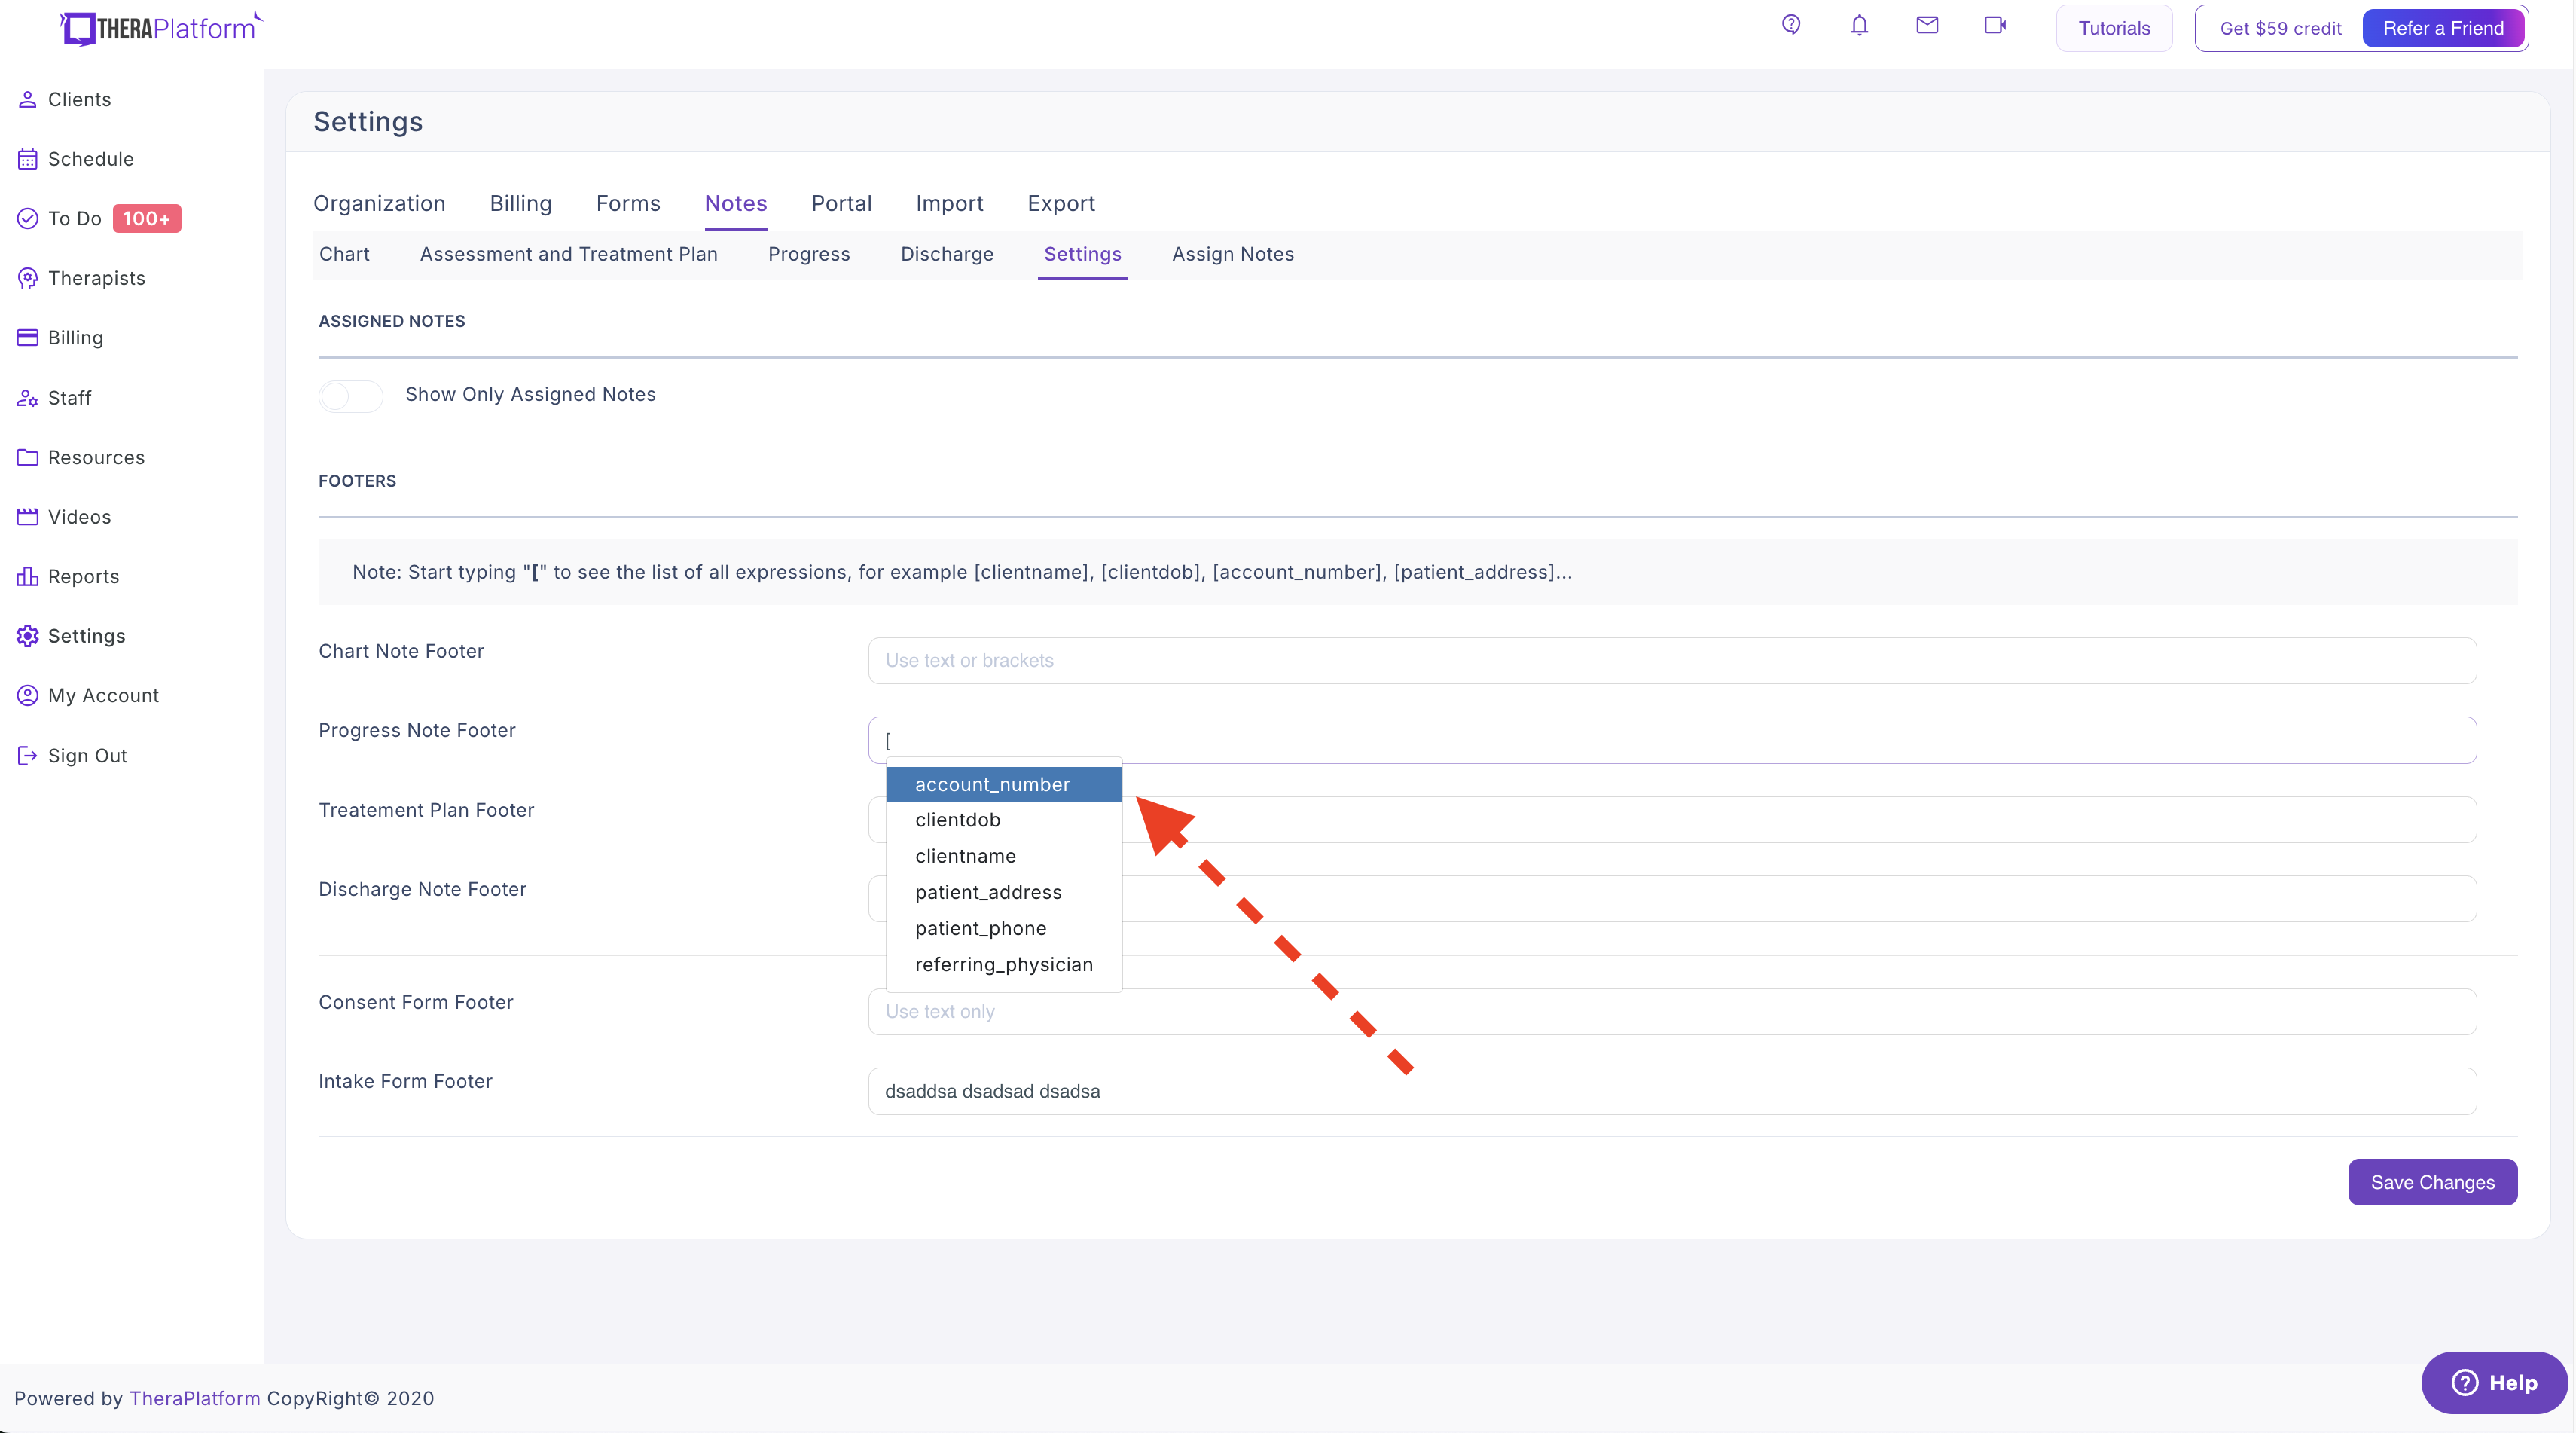Click the Settings gear icon in sidebar
The height and width of the screenshot is (1433, 2576).
tap(28, 636)
